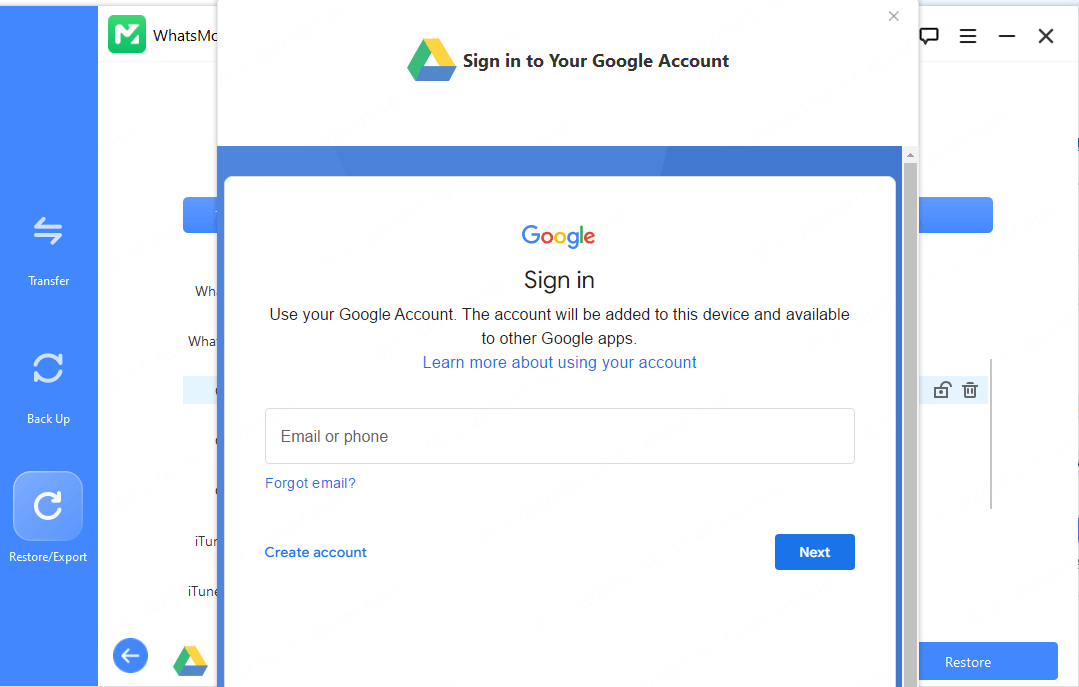Select the Restore/Export sidebar icon
Screen dimensions: 1079x687
pos(48,506)
